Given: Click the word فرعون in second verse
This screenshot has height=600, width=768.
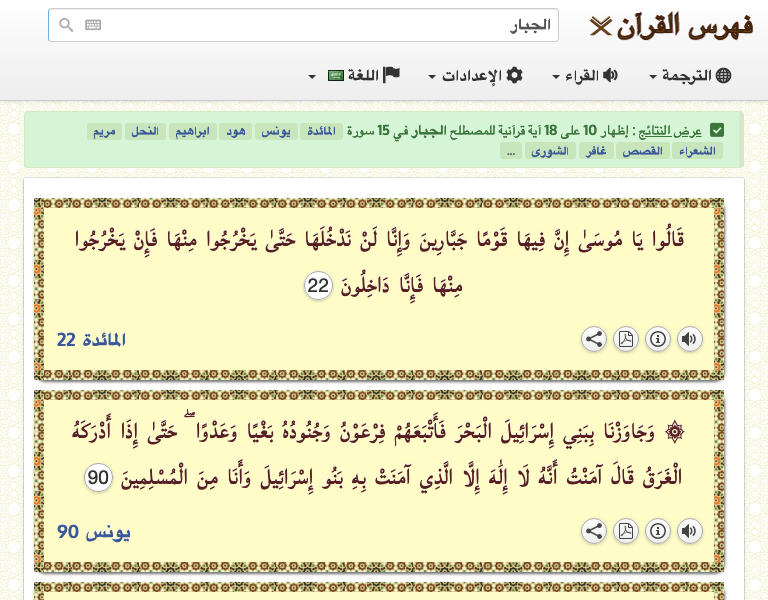Looking at the screenshot, I should 360,432.
